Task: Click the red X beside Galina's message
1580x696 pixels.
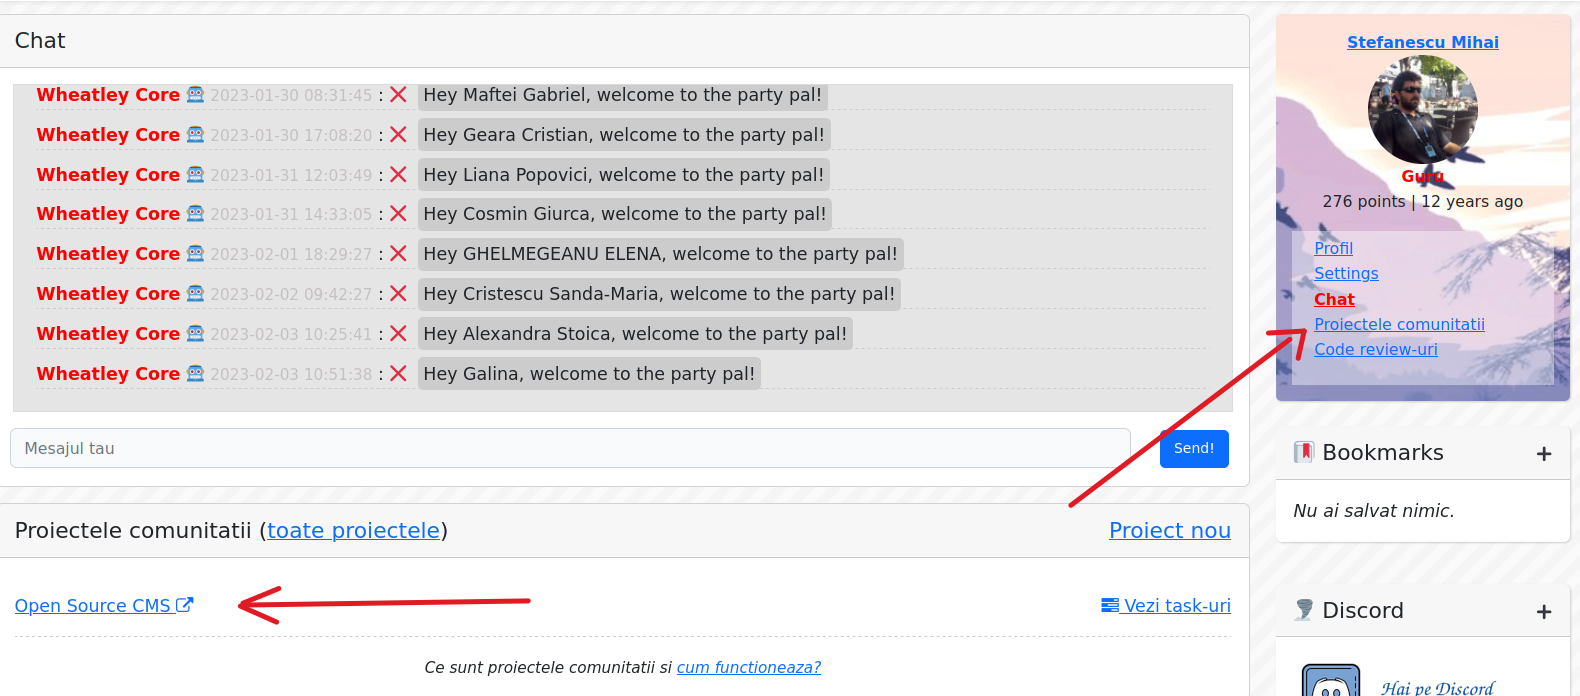Action: click(398, 374)
